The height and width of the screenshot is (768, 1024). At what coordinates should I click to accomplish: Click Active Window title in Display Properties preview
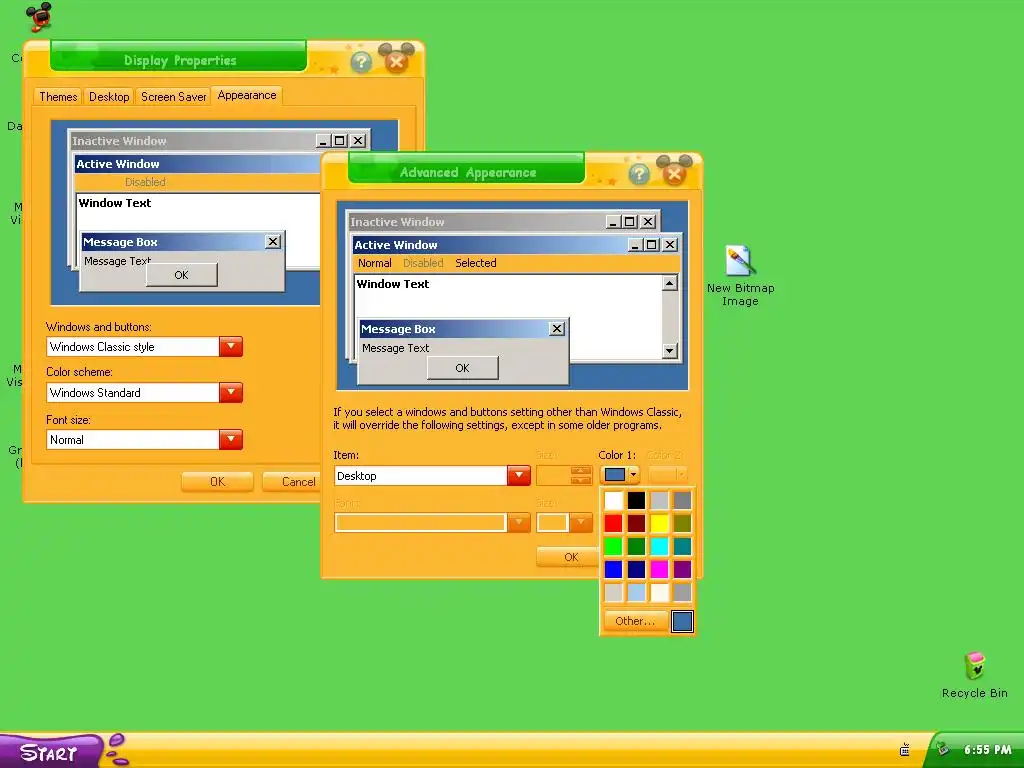(x=118, y=164)
